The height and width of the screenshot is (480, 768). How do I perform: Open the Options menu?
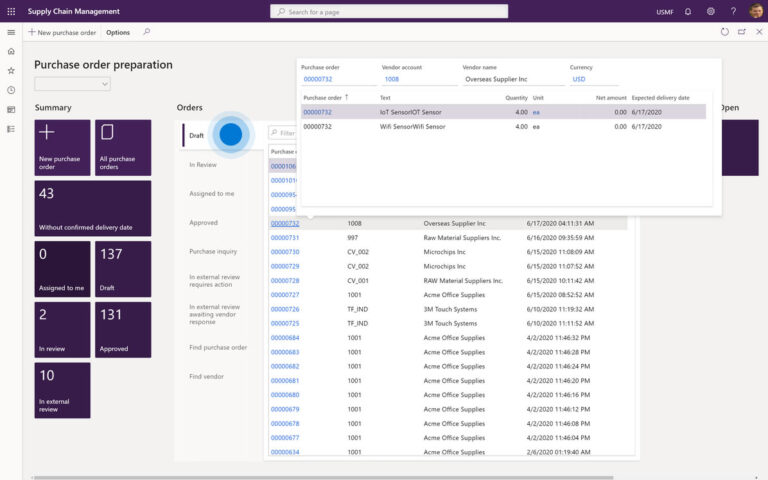click(x=118, y=32)
